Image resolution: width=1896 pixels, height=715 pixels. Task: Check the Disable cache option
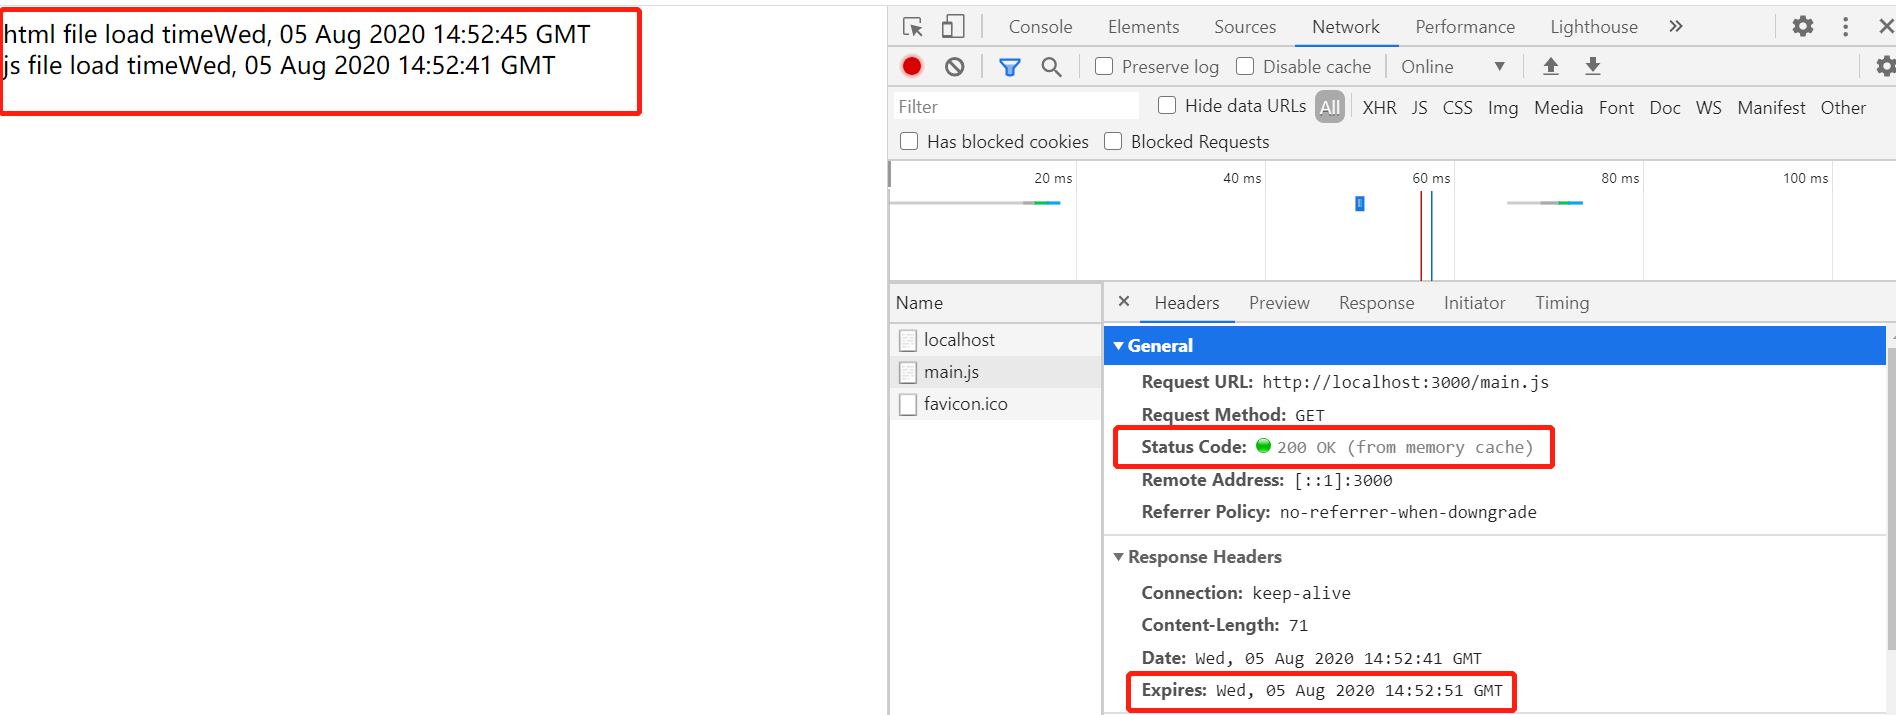1245,67
